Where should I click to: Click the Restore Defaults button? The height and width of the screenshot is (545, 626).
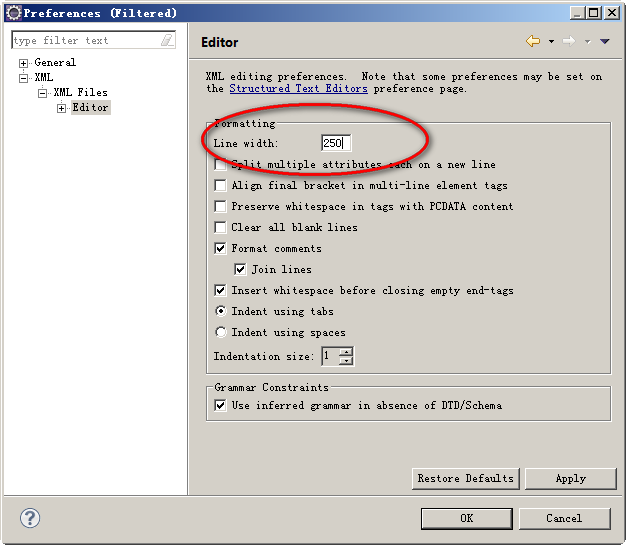466,478
